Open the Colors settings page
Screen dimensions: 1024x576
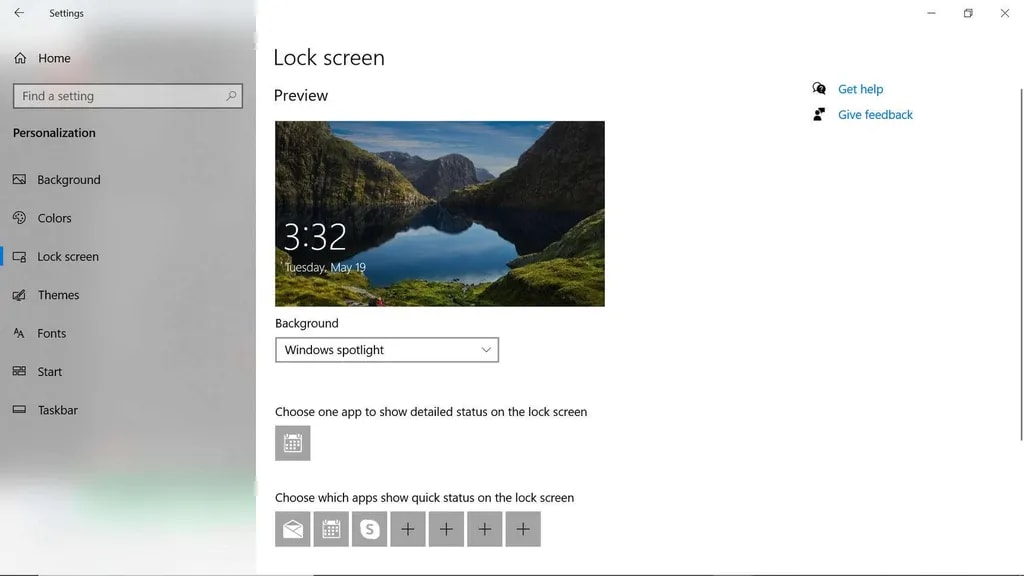tap(54, 218)
